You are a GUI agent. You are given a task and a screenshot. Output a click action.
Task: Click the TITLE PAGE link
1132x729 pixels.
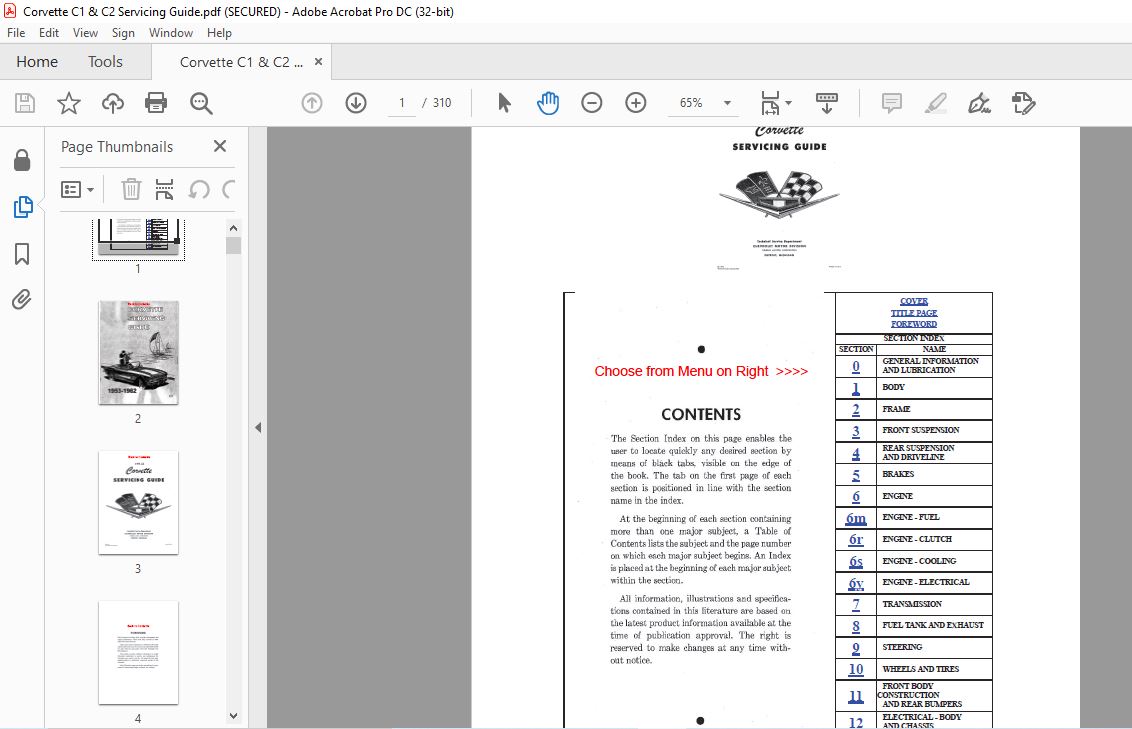coord(914,313)
